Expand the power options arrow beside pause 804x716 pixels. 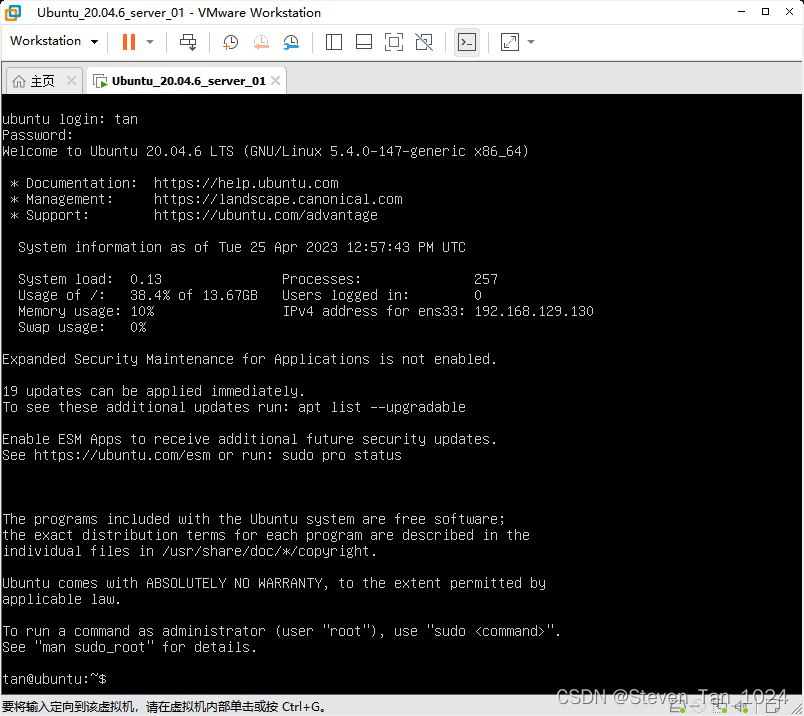click(150, 42)
